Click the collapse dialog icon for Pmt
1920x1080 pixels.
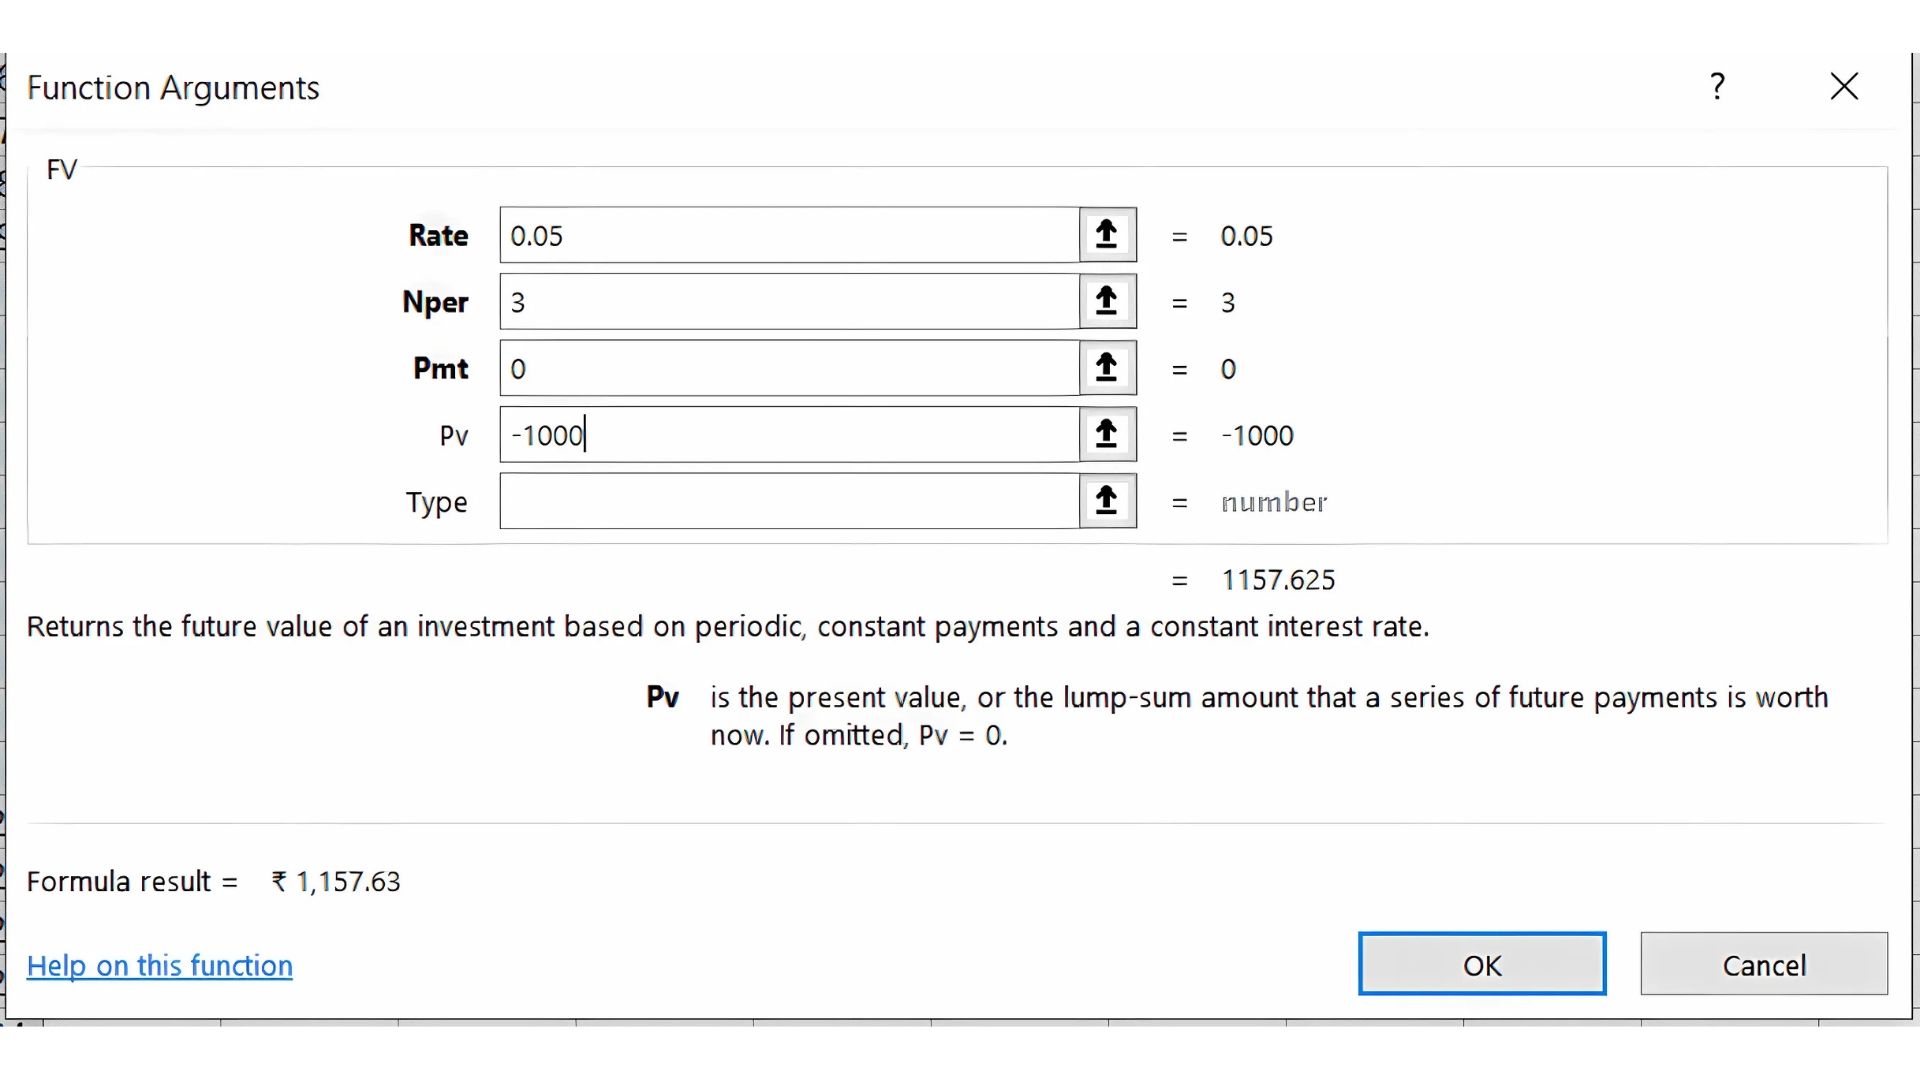pyautogui.click(x=1107, y=368)
